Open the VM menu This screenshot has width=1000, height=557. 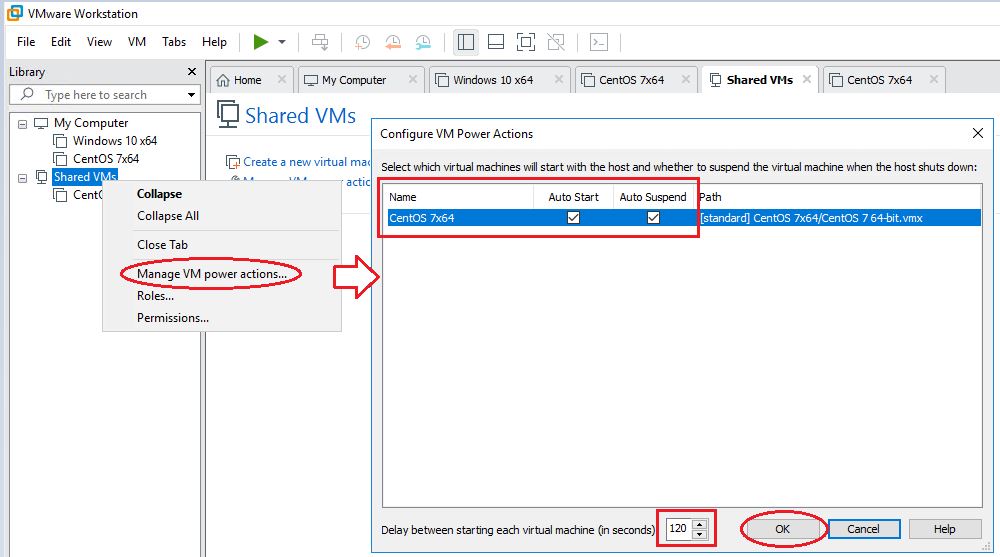(136, 42)
